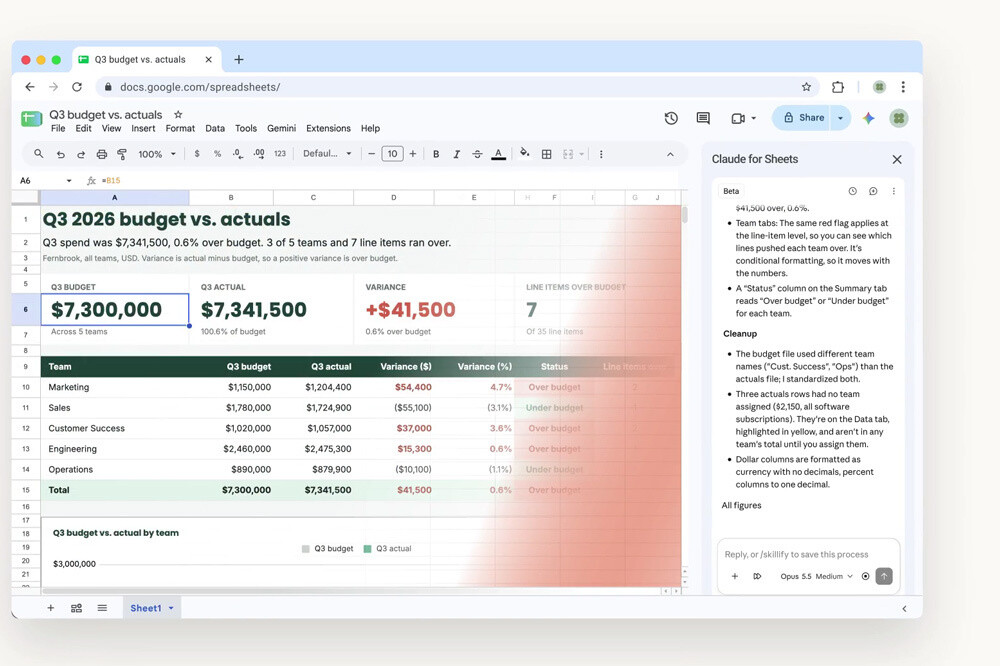The width and height of the screenshot is (1000, 666).
Task: Open the text color picker
Action: [499, 154]
